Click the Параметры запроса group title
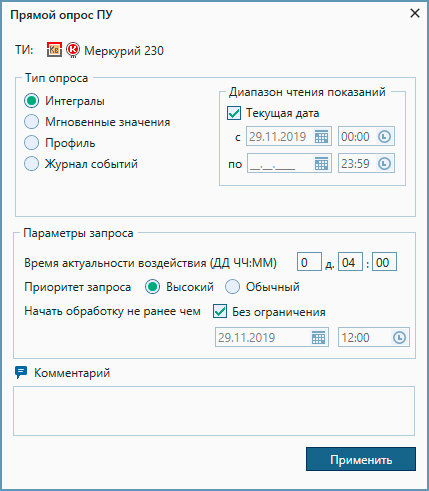Screen dimensions: 429x491 click(x=78, y=233)
